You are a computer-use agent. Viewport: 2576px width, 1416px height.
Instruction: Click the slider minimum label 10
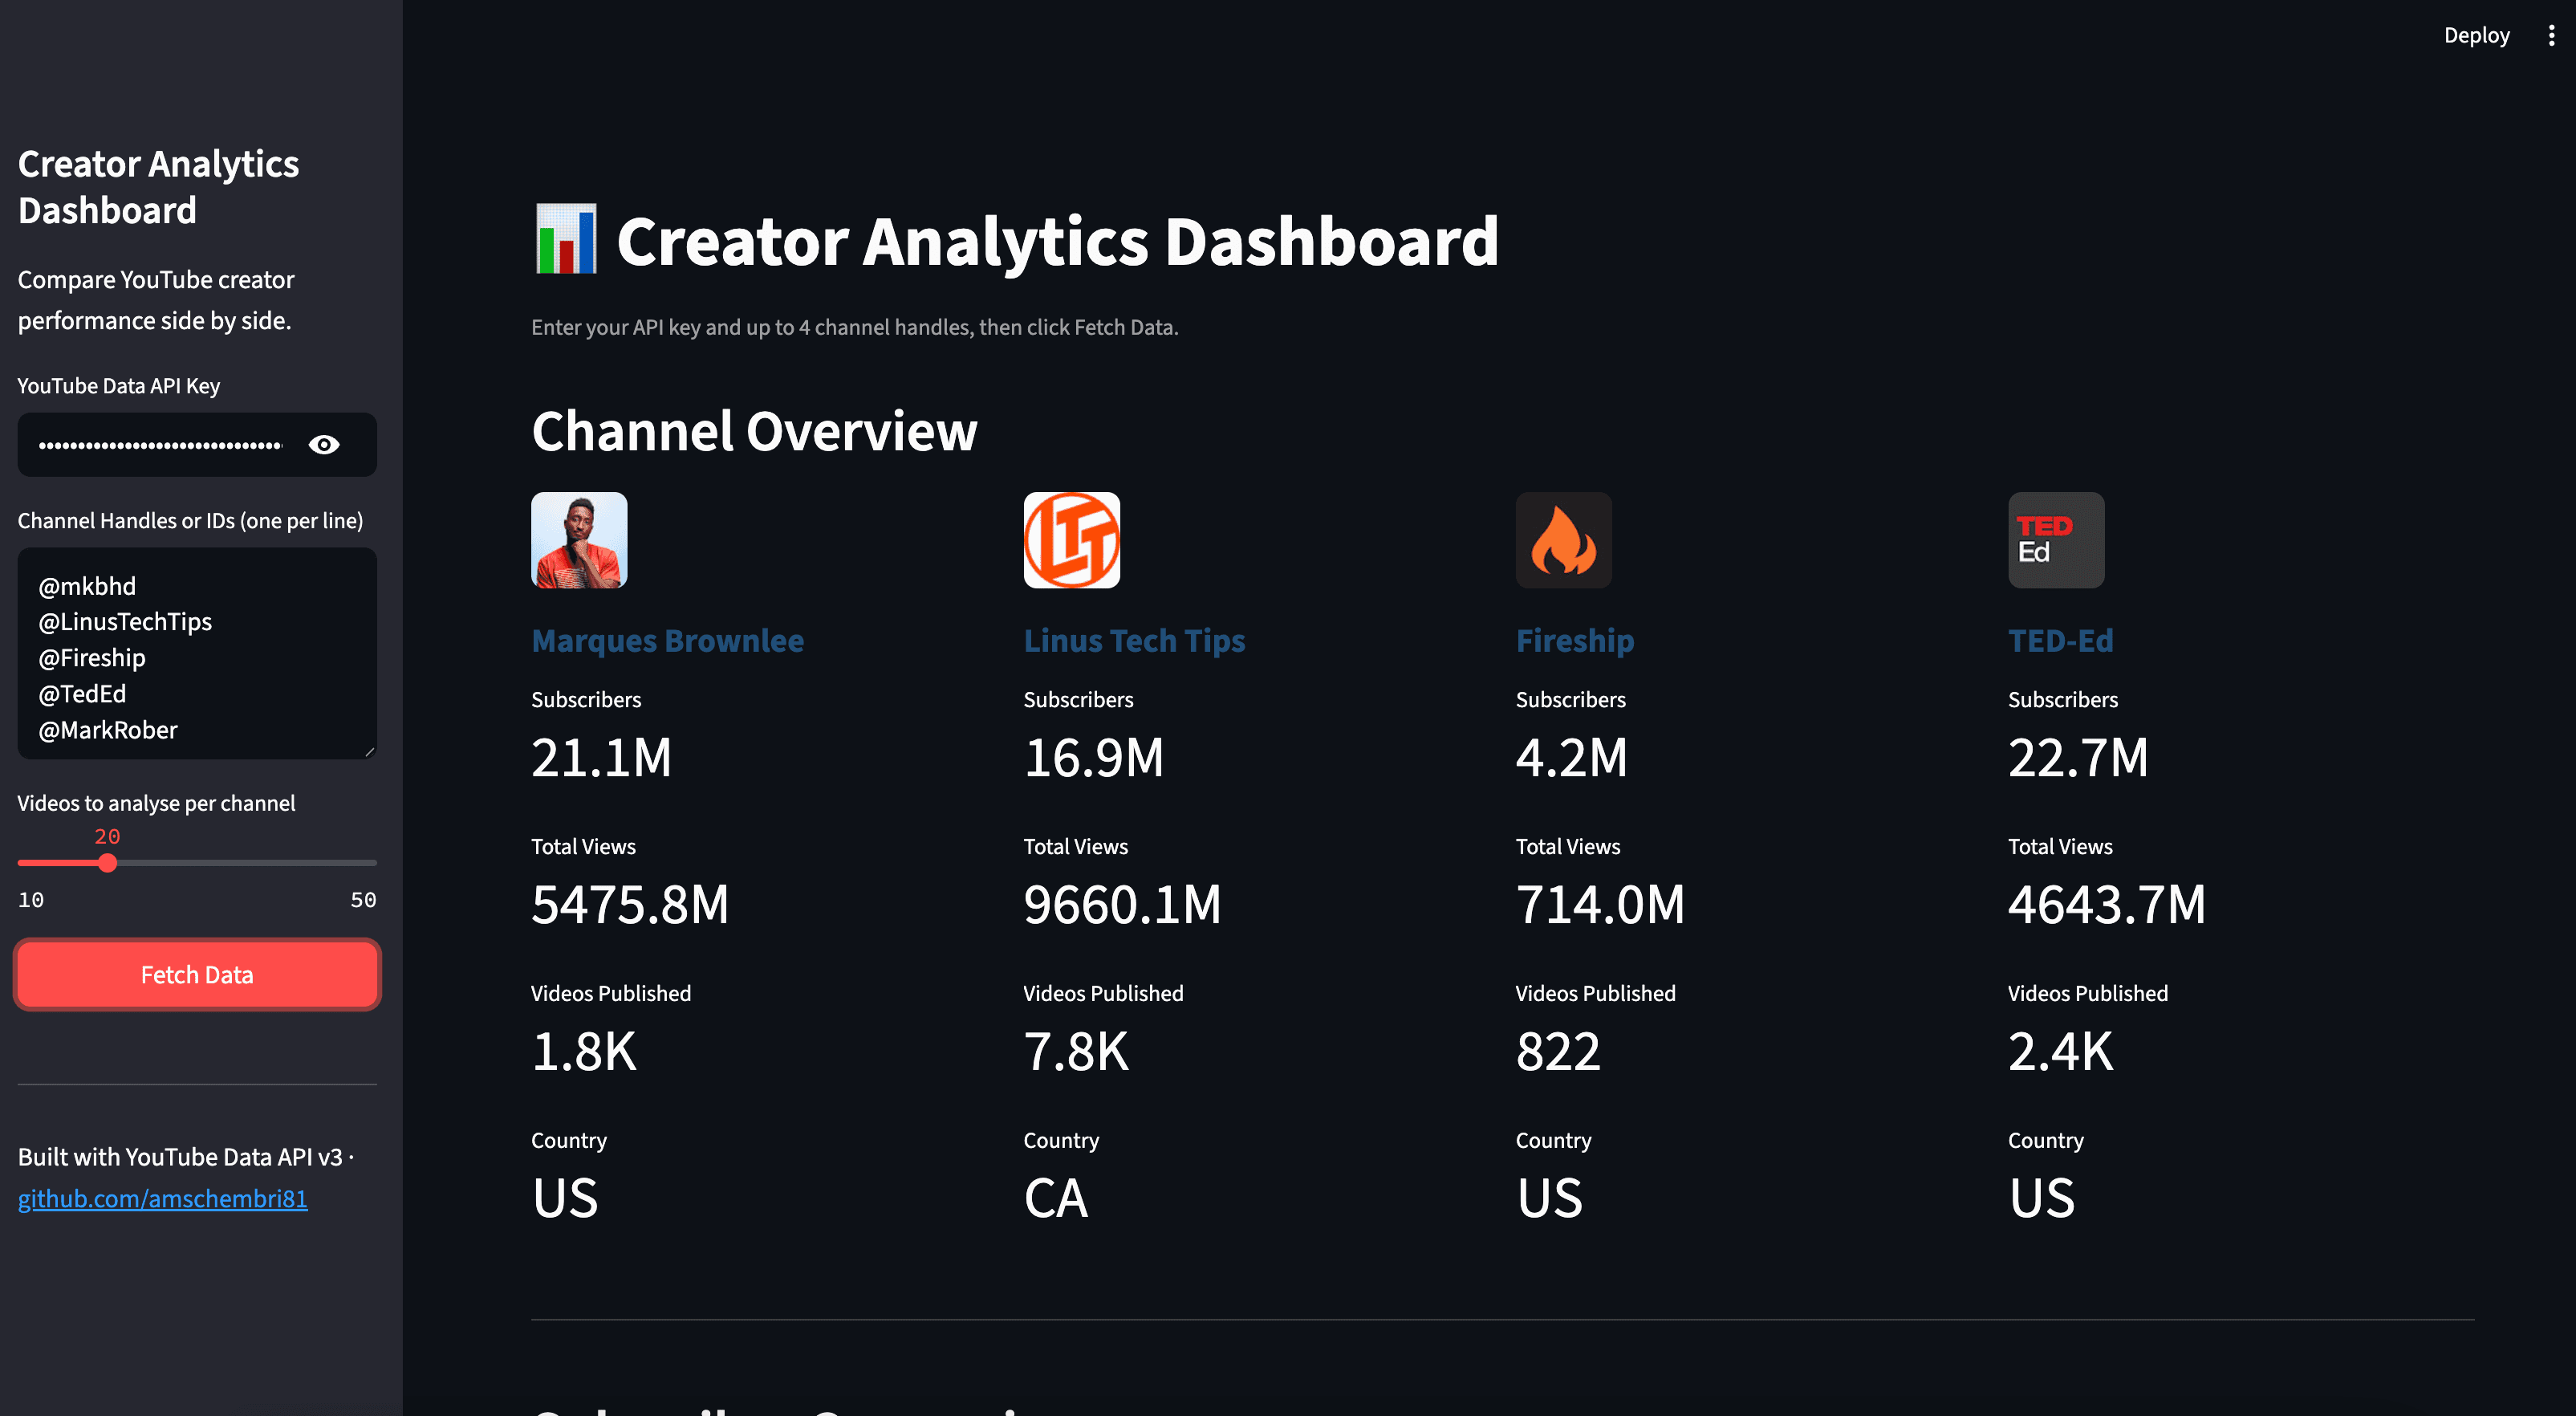point(31,900)
